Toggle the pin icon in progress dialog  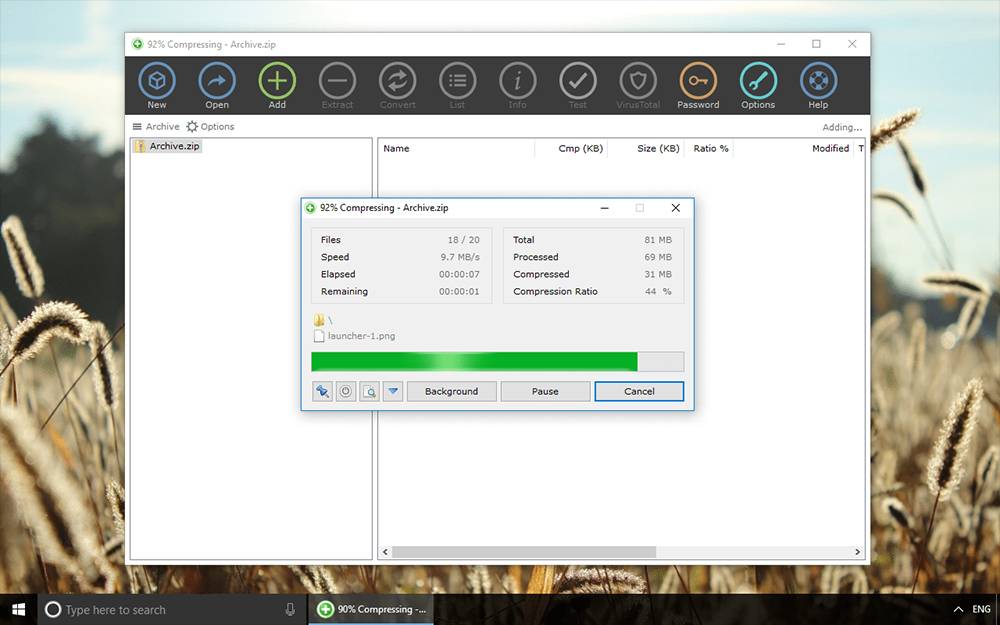(x=322, y=392)
